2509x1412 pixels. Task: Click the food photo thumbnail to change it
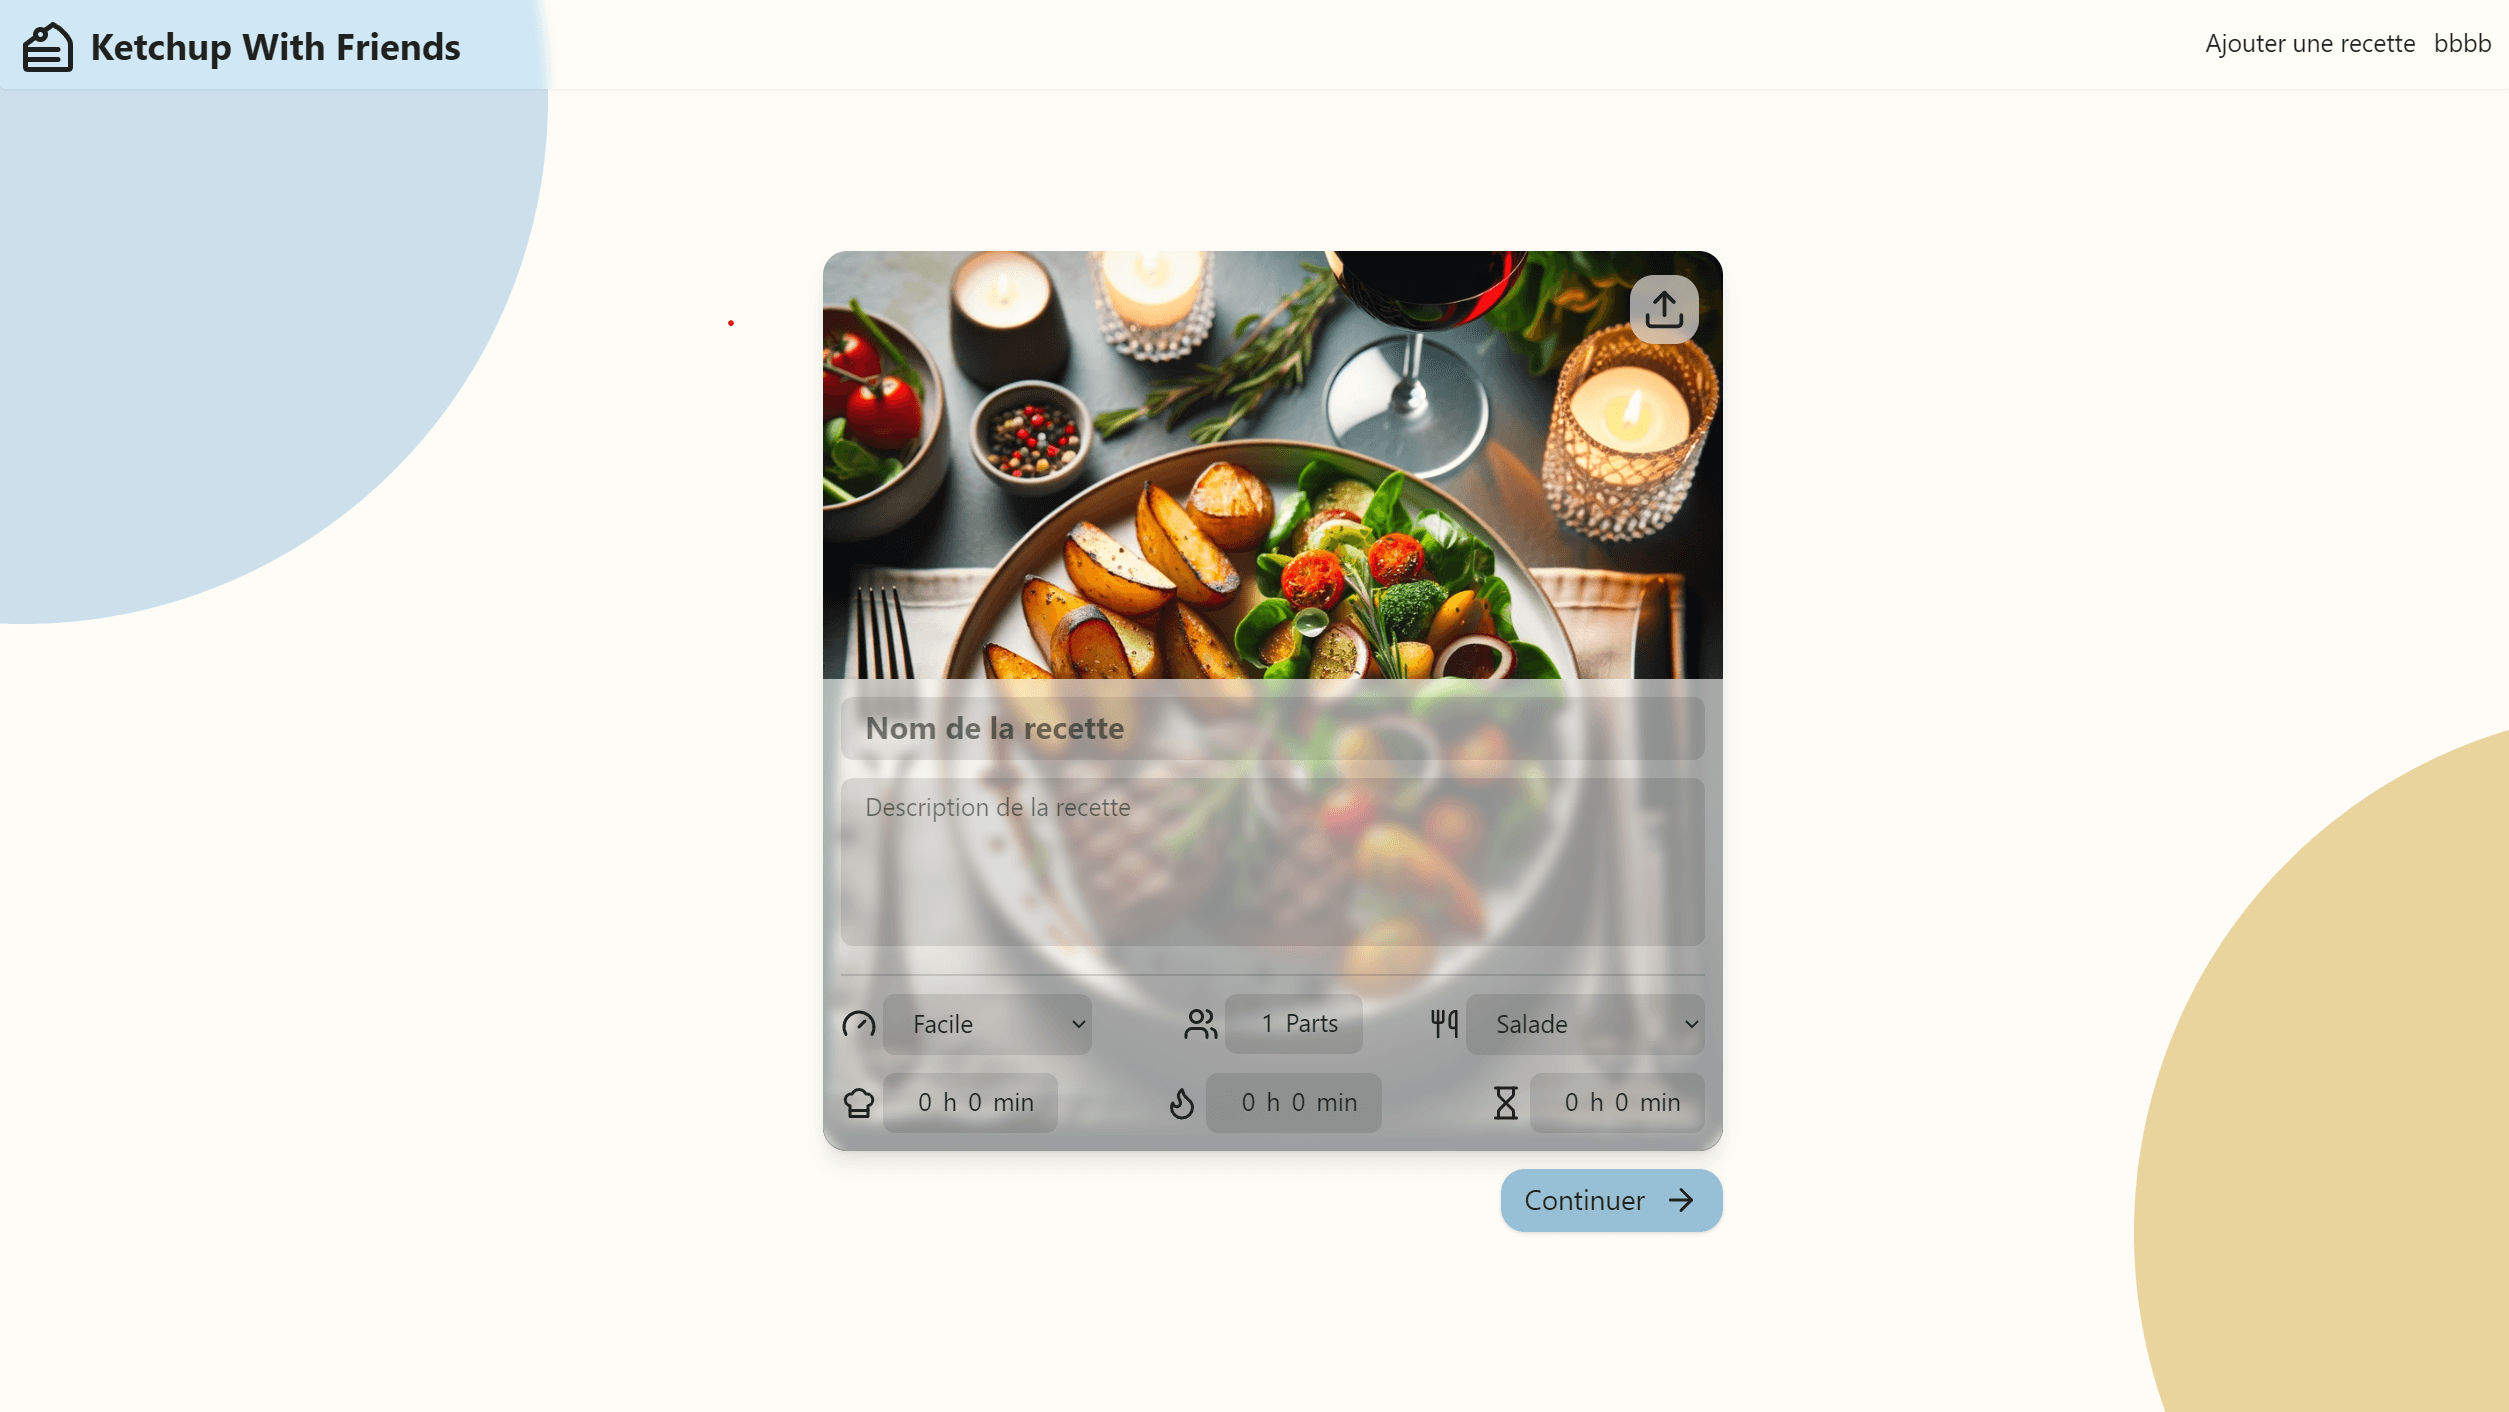click(x=1663, y=309)
